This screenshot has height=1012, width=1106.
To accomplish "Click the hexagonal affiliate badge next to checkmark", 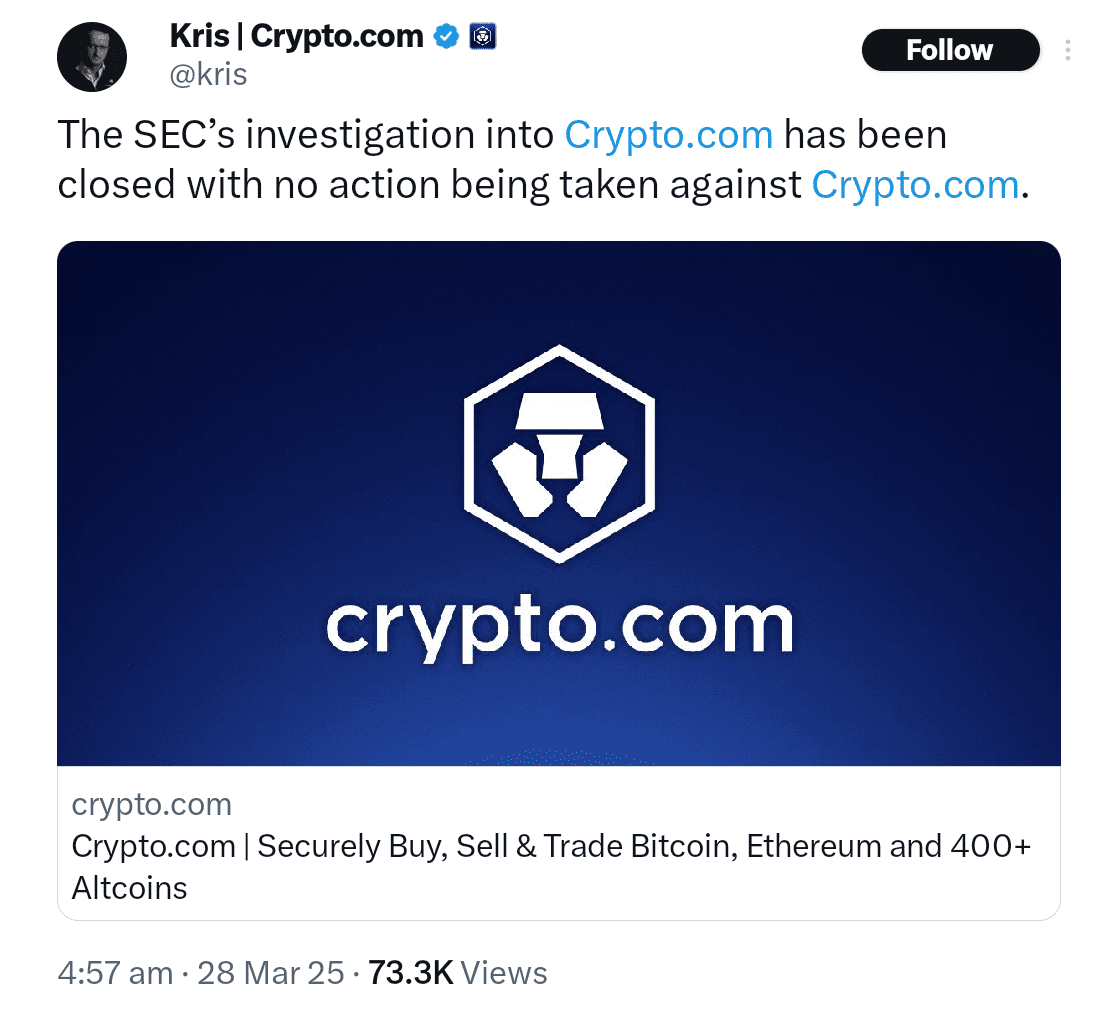I will (483, 35).
